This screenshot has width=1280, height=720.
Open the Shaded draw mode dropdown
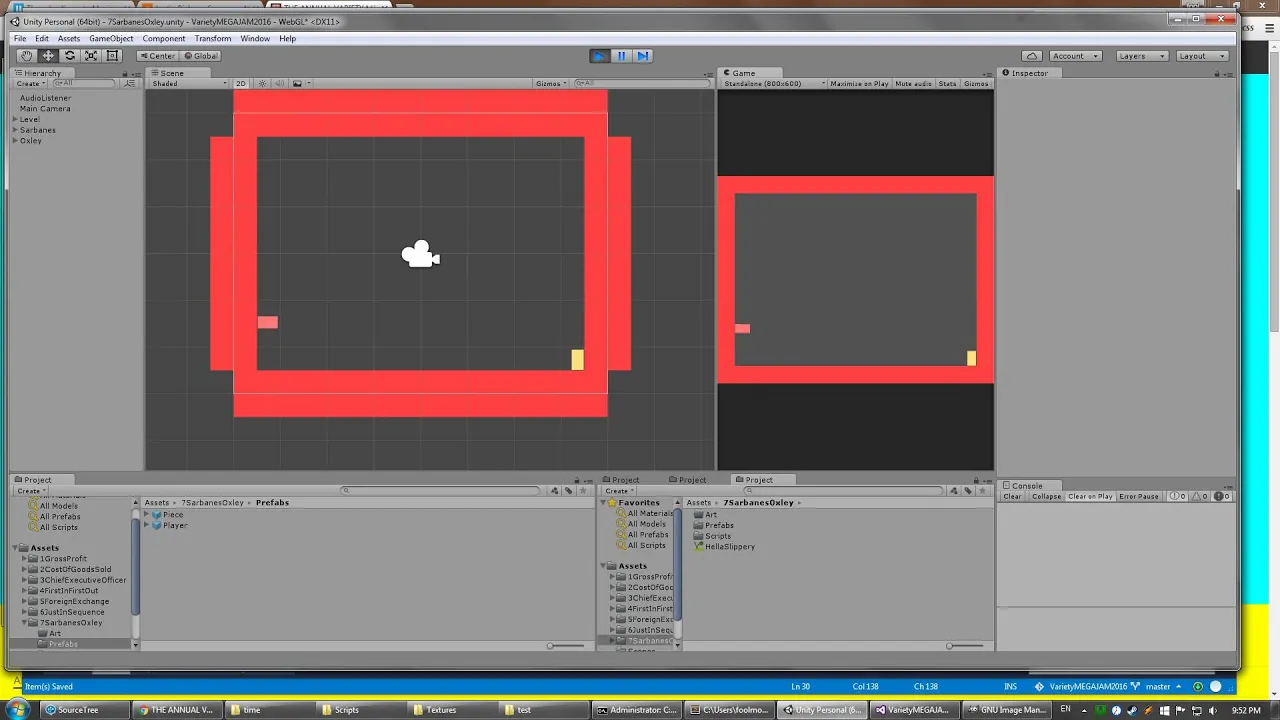coord(189,84)
